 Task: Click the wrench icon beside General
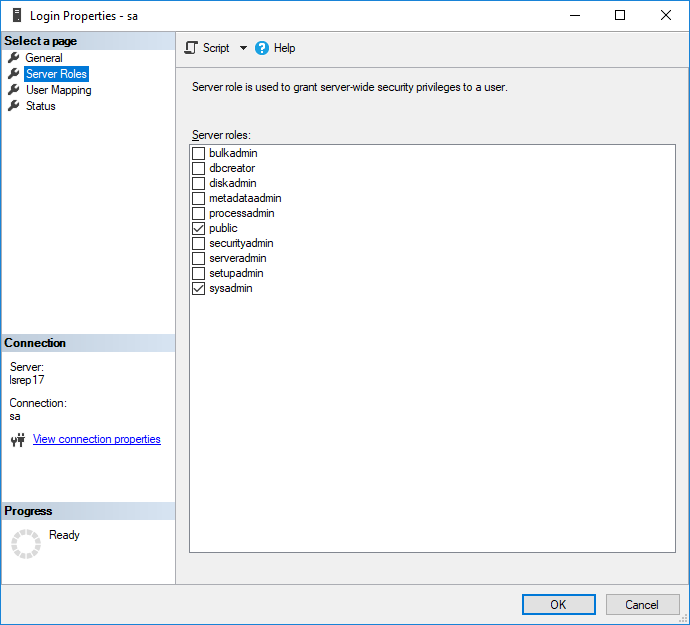click(x=14, y=58)
